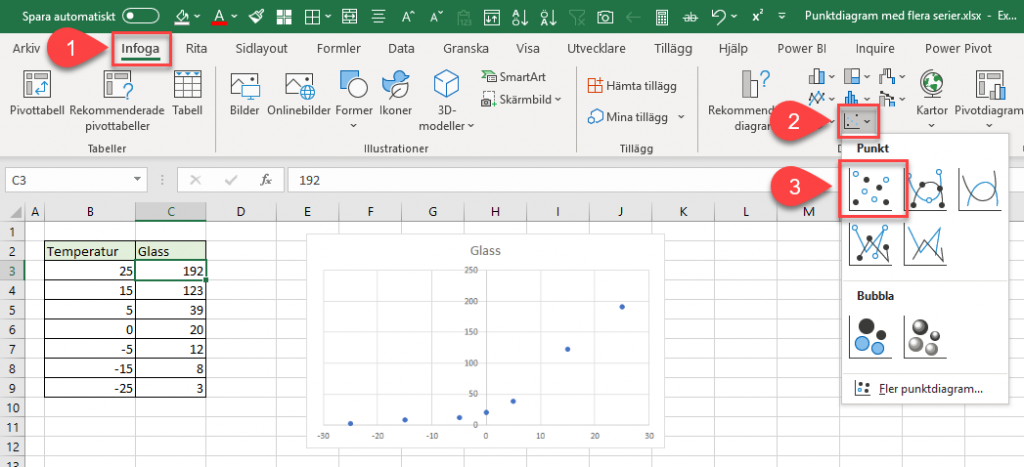Open the Arkiv tab
The image size is (1024, 467).
pyautogui.click(x=26, y=48)
